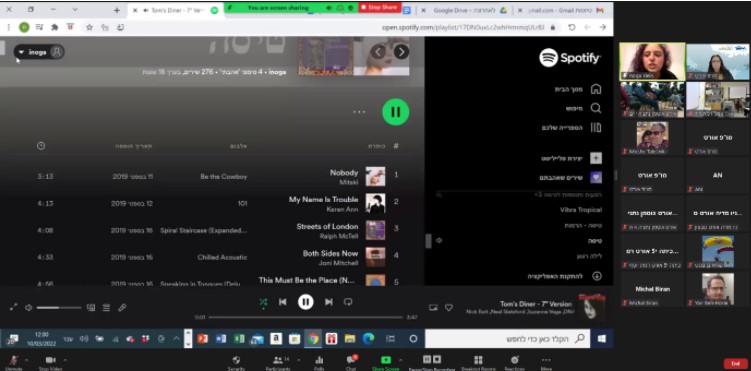Screen dimensions: 751x371
Task: Open Your Library icon in sidebar
Action: [x=596, y=127]
